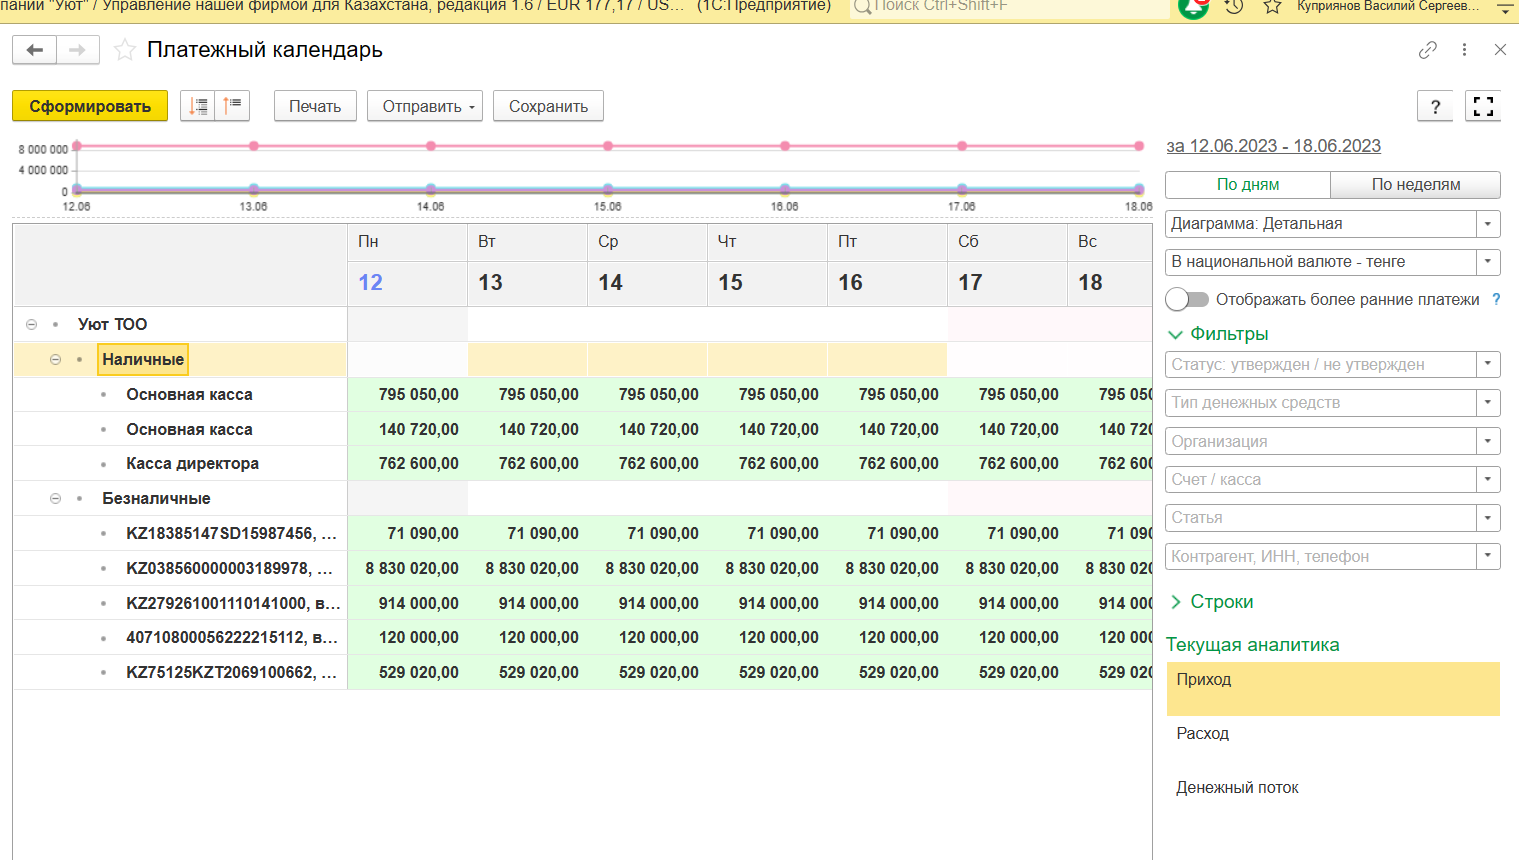Click the expand all groups icon
Viewport: 1519px width, 860px height.
[x=198, y=106]
